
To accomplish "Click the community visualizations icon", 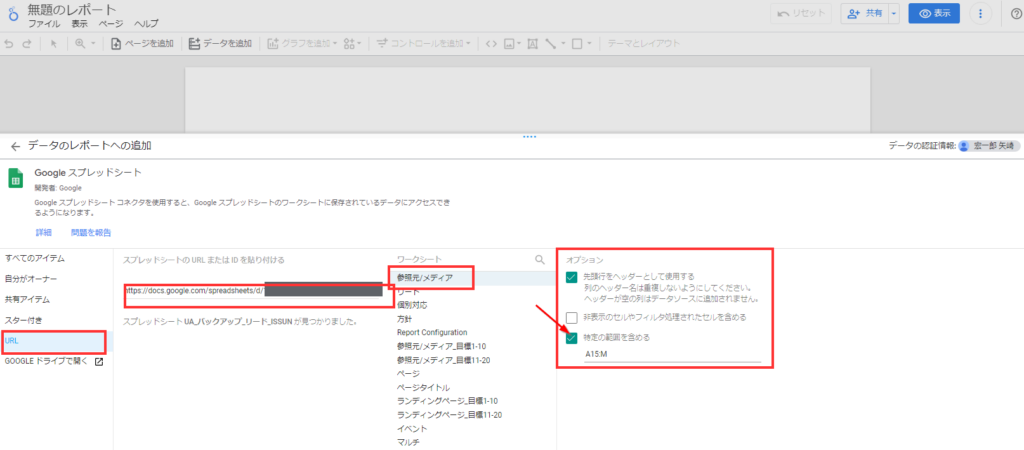I will point(349,44).
